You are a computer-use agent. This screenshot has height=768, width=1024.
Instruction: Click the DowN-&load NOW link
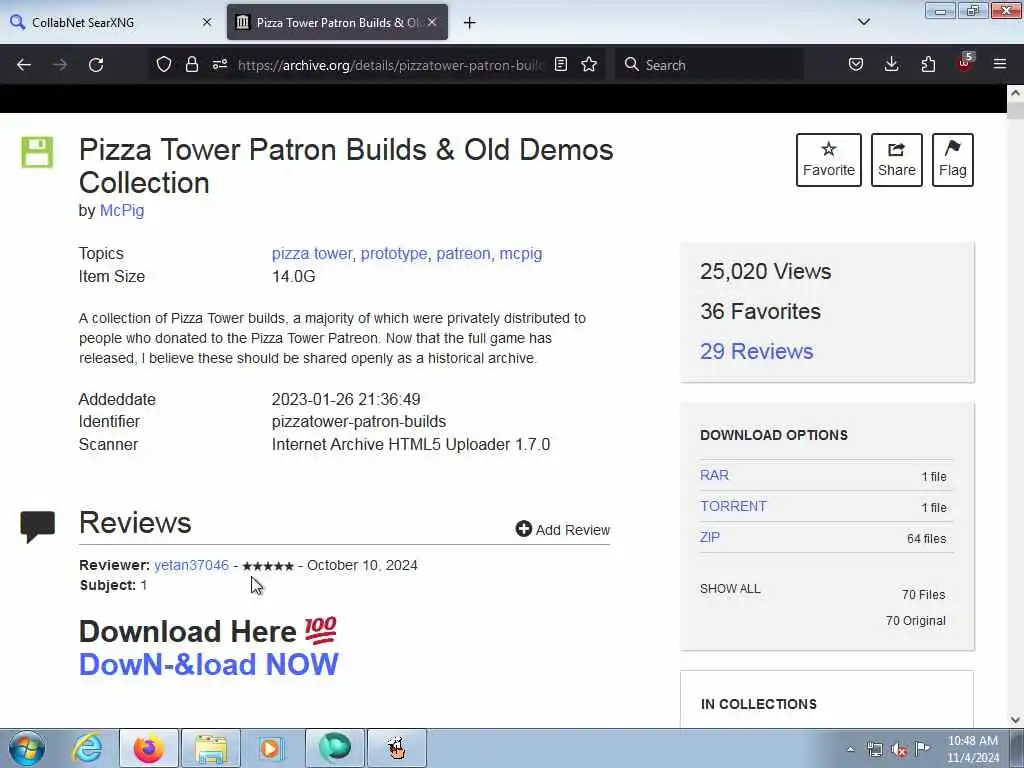click(x=209, y=664)
